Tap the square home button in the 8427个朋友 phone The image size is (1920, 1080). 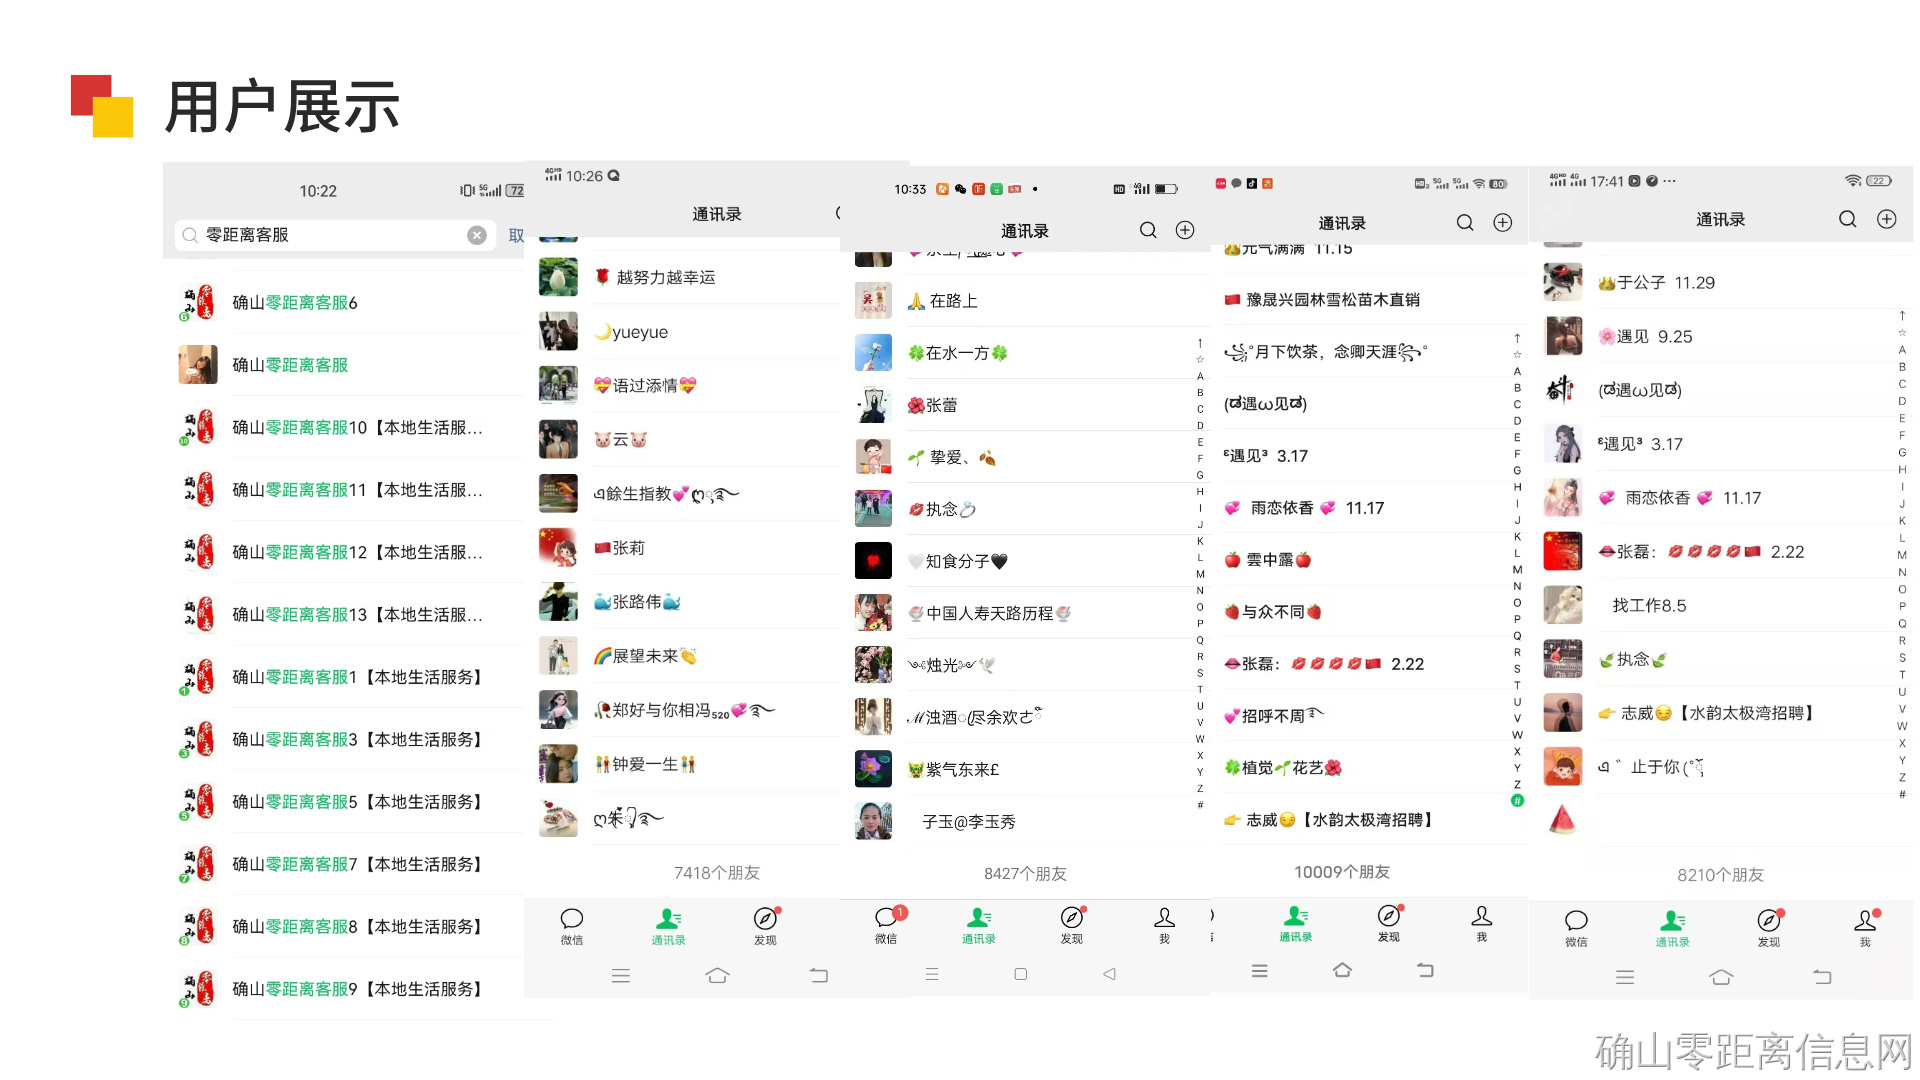[1021, 973]
